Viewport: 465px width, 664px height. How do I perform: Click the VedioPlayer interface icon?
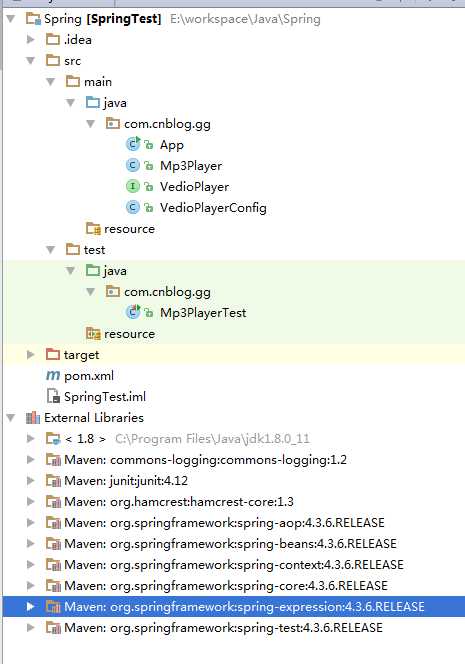[x=133, y=186]
